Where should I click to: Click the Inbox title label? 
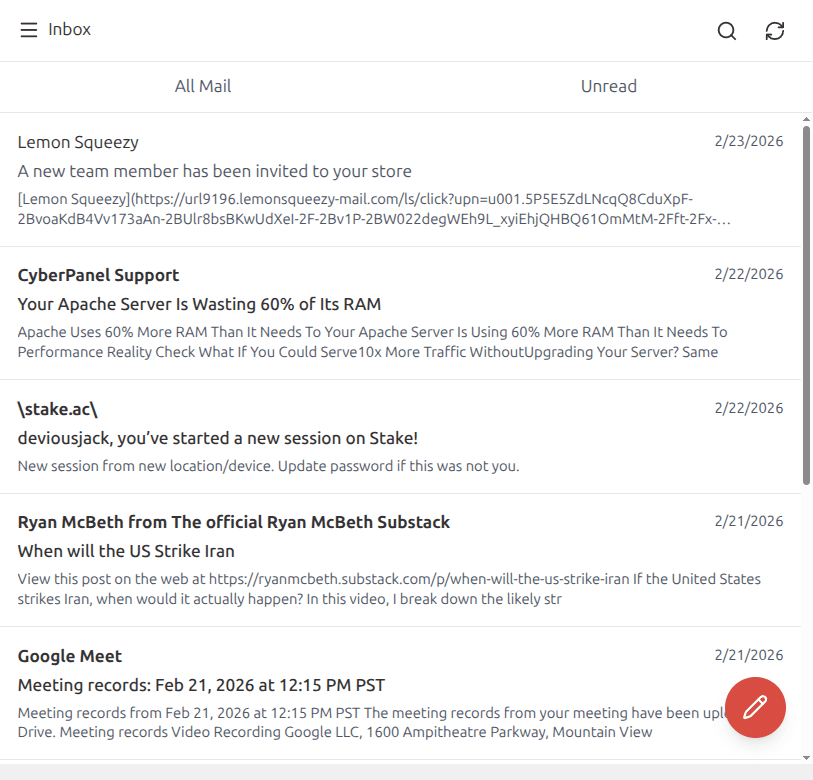[x=70, y=30]
